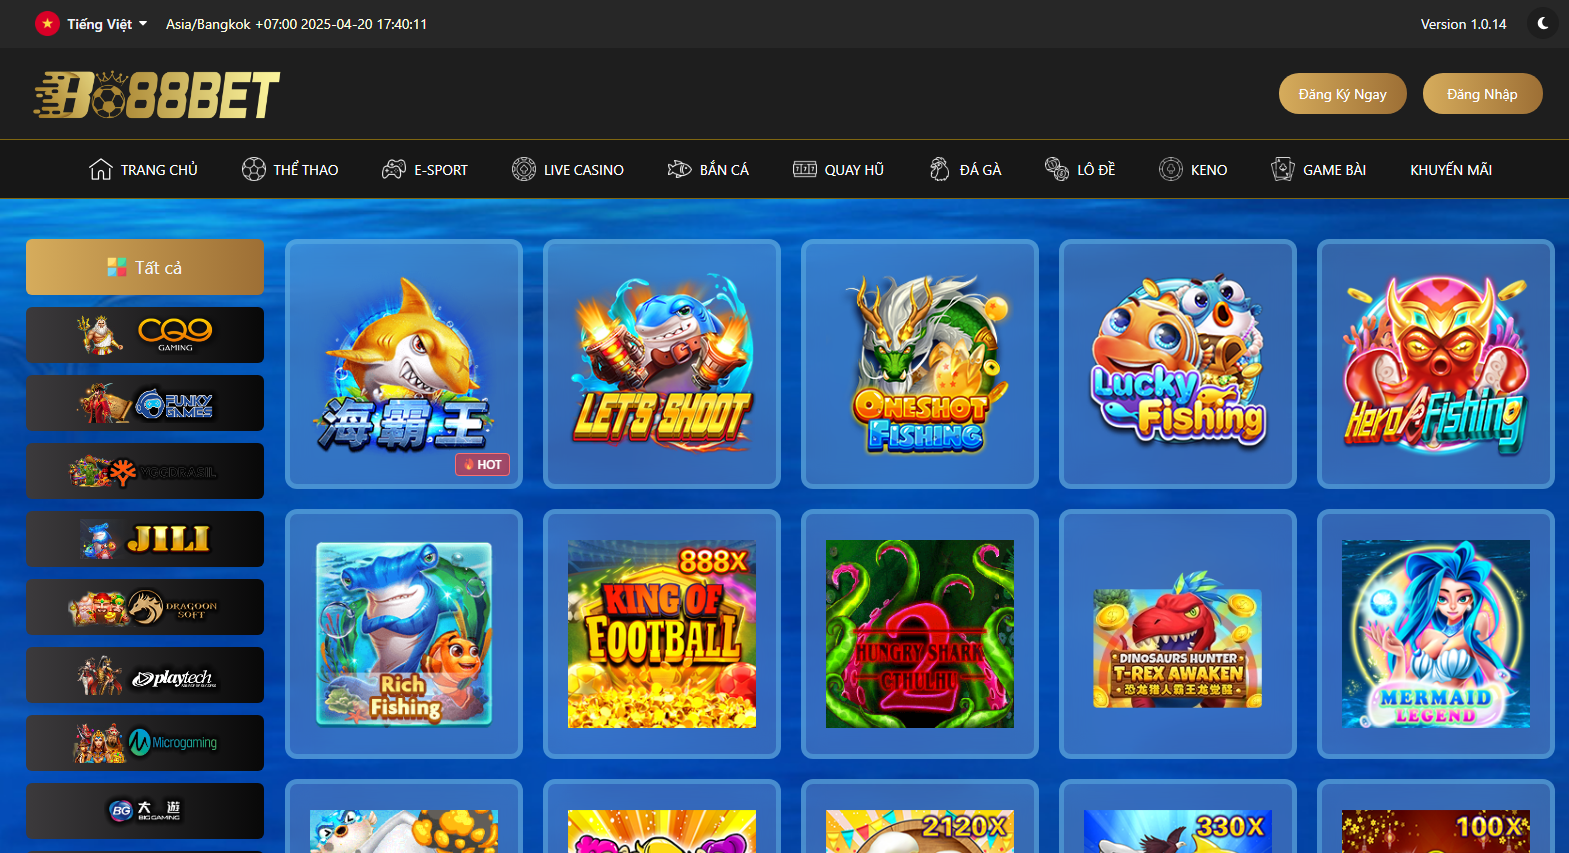The width and height of the screenshot is (1569, 853).
Task: Open Hungry Shark Cthulhu 2 game
Action: (920, 634)
